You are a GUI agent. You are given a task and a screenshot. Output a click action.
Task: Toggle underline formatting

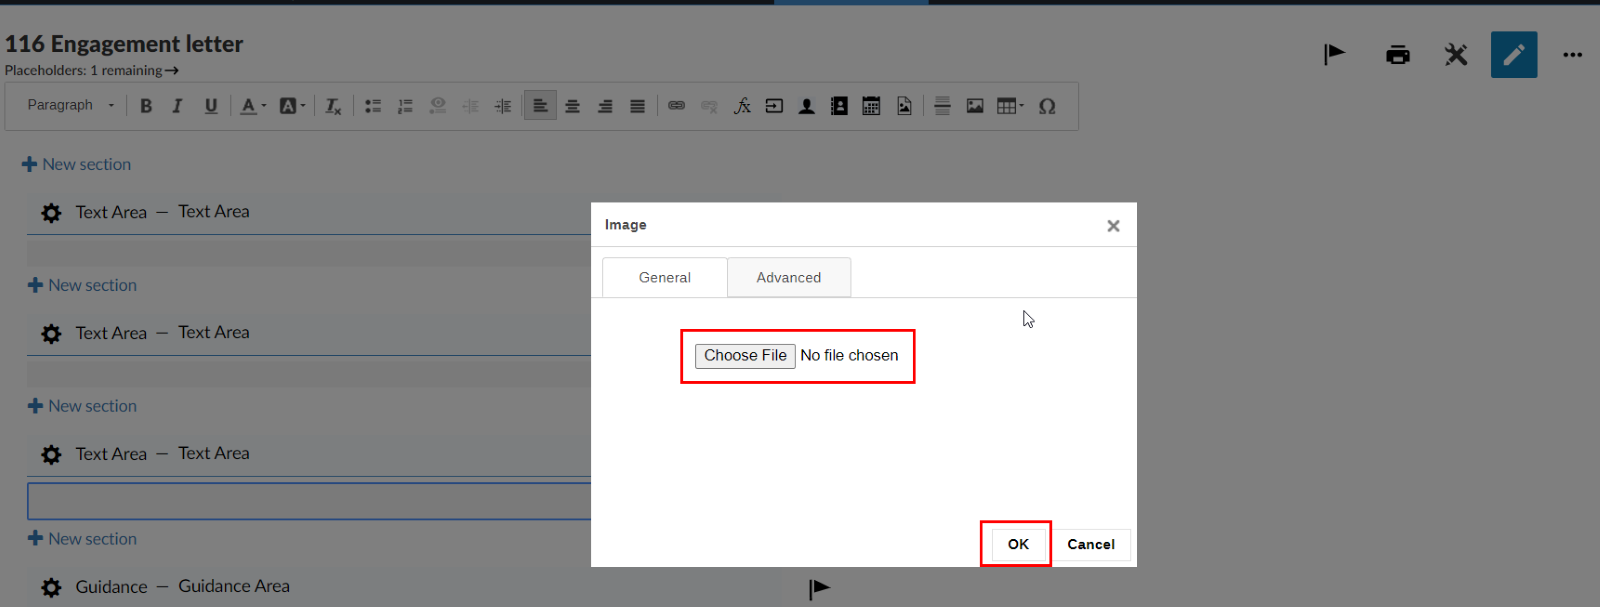coord(211,106)
